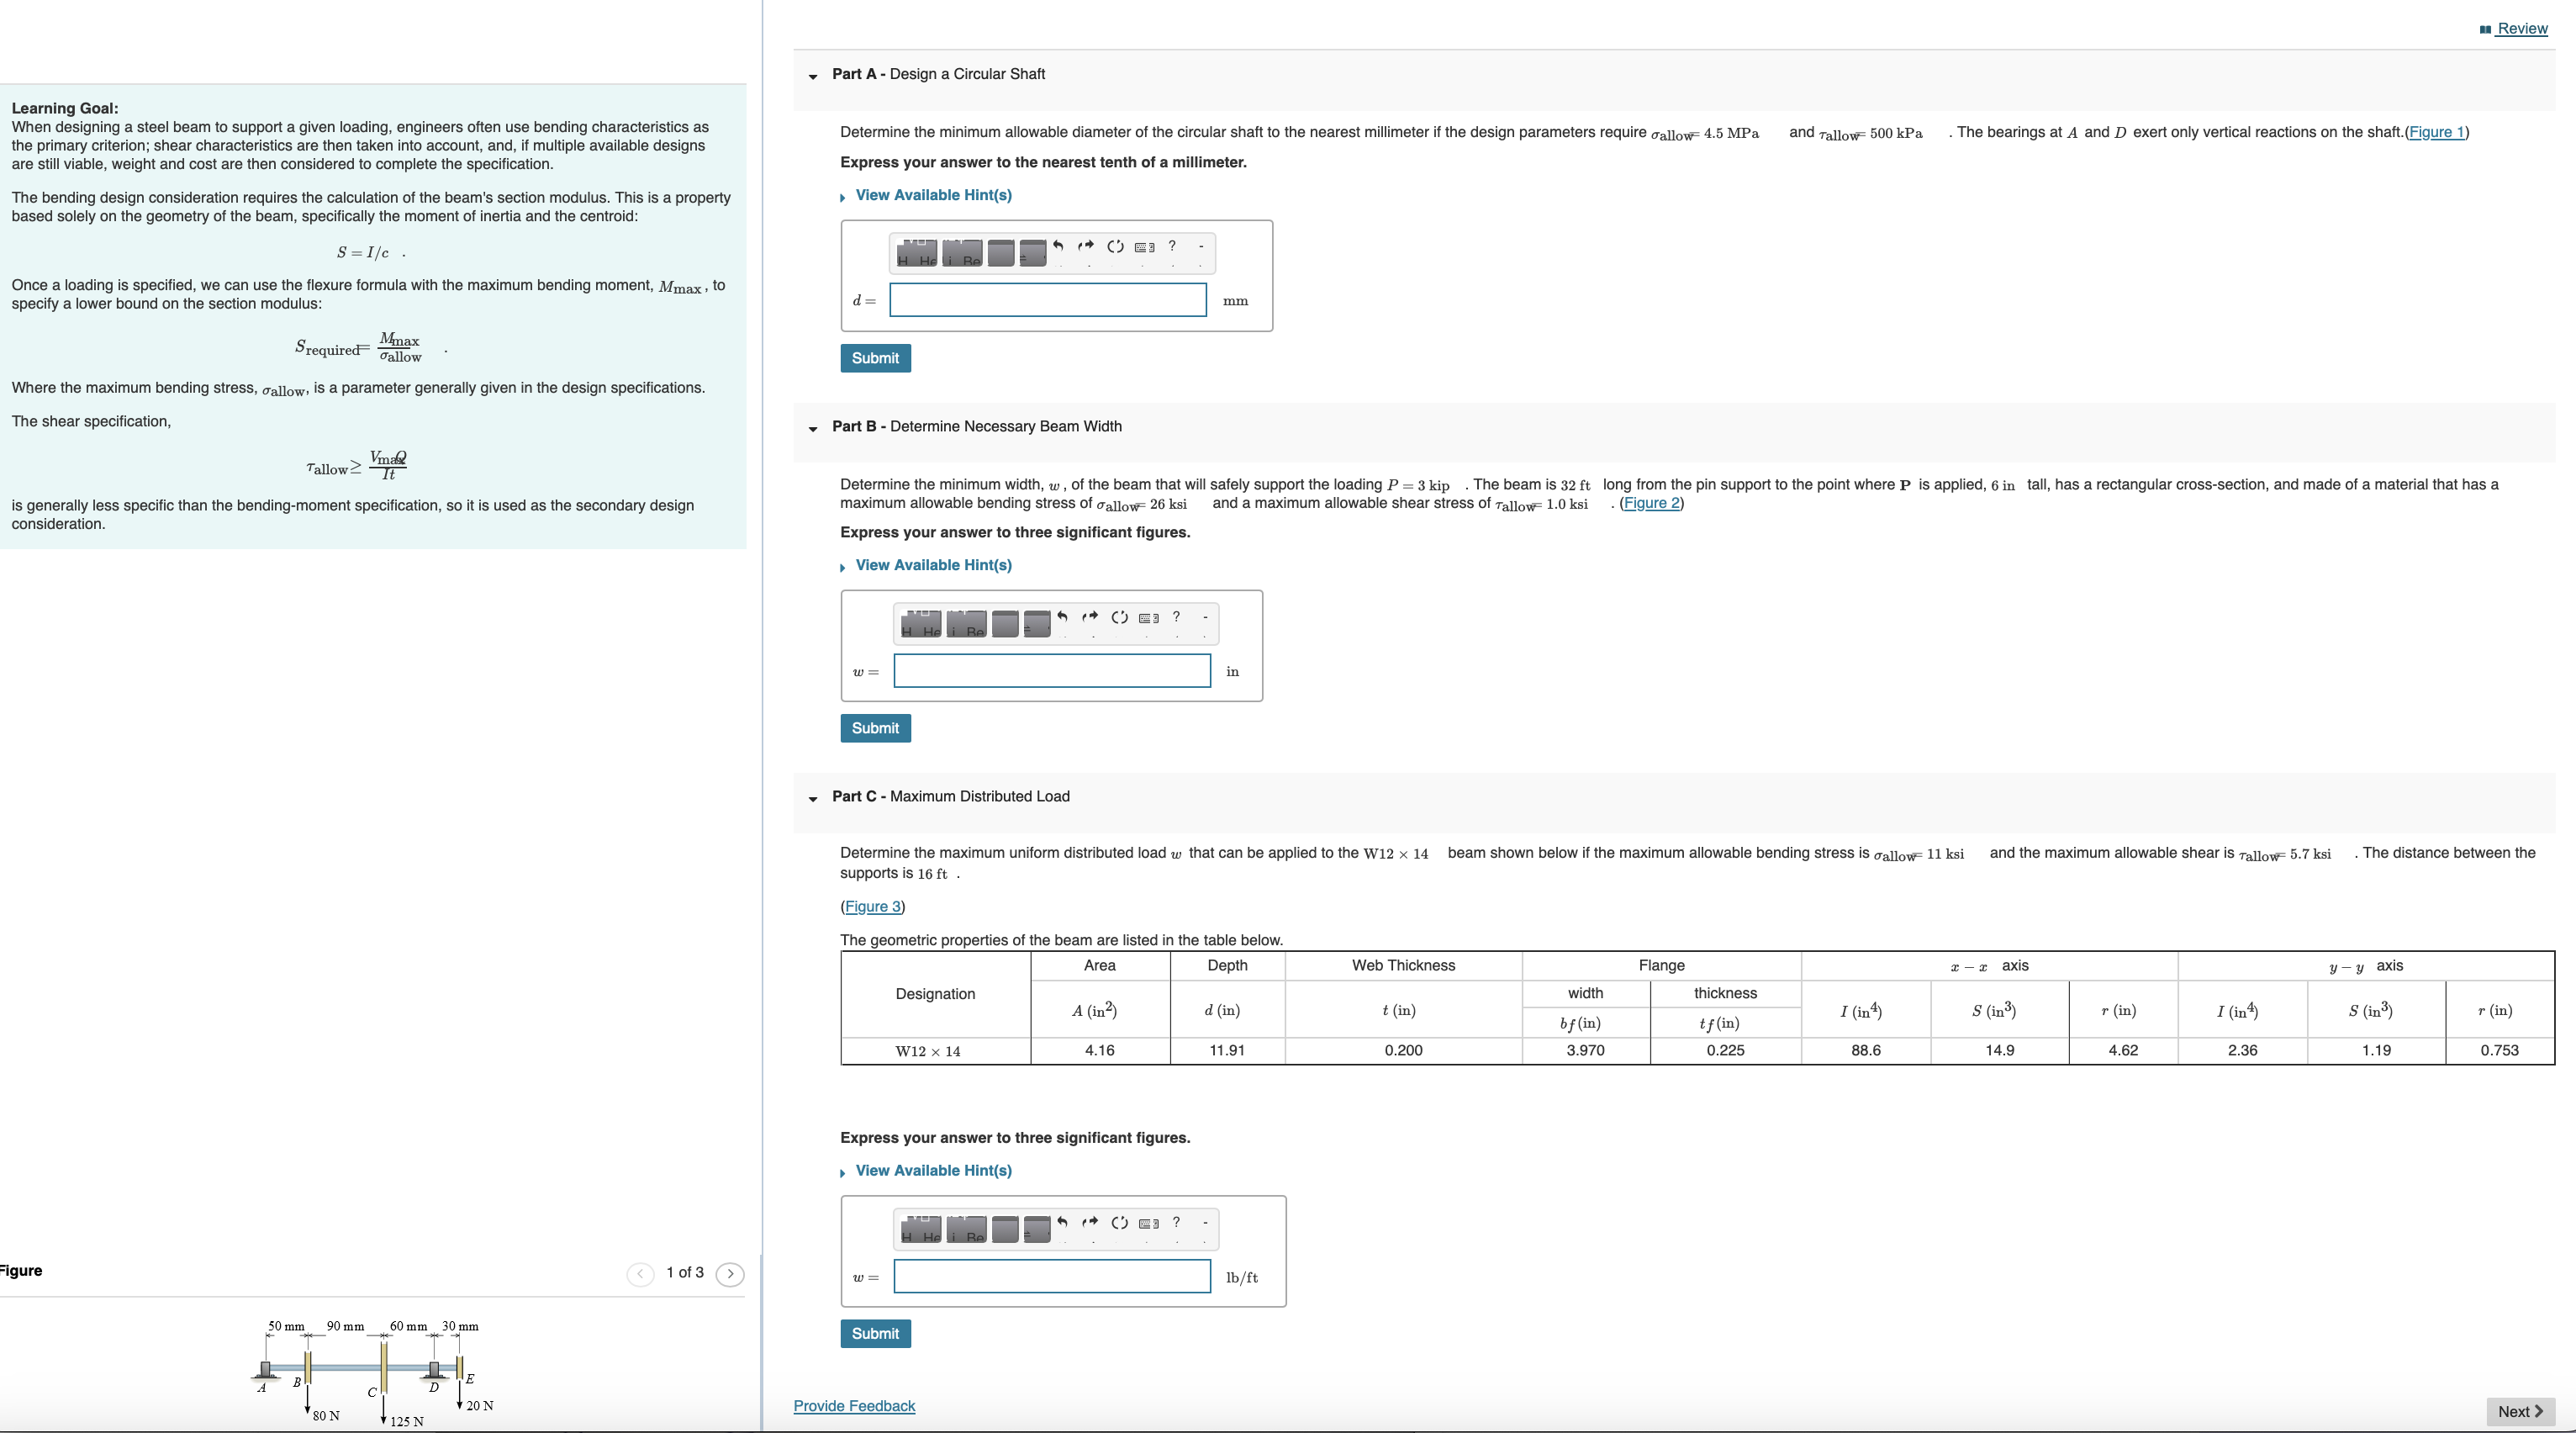Click undo icon in Part C toolbar

[1062, 1222]
